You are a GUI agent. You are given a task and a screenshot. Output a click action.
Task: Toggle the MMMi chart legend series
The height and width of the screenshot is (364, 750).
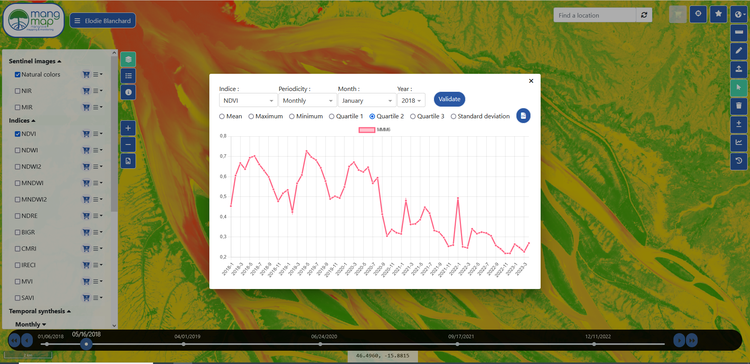[375, 130]
